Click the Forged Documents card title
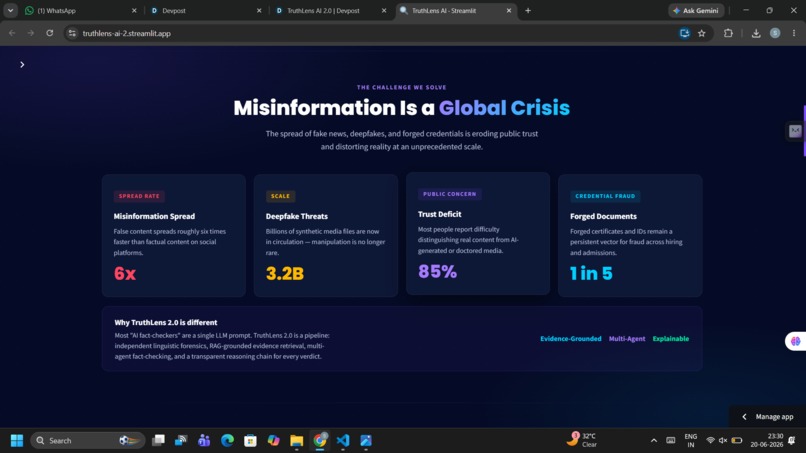 [603, 216]
